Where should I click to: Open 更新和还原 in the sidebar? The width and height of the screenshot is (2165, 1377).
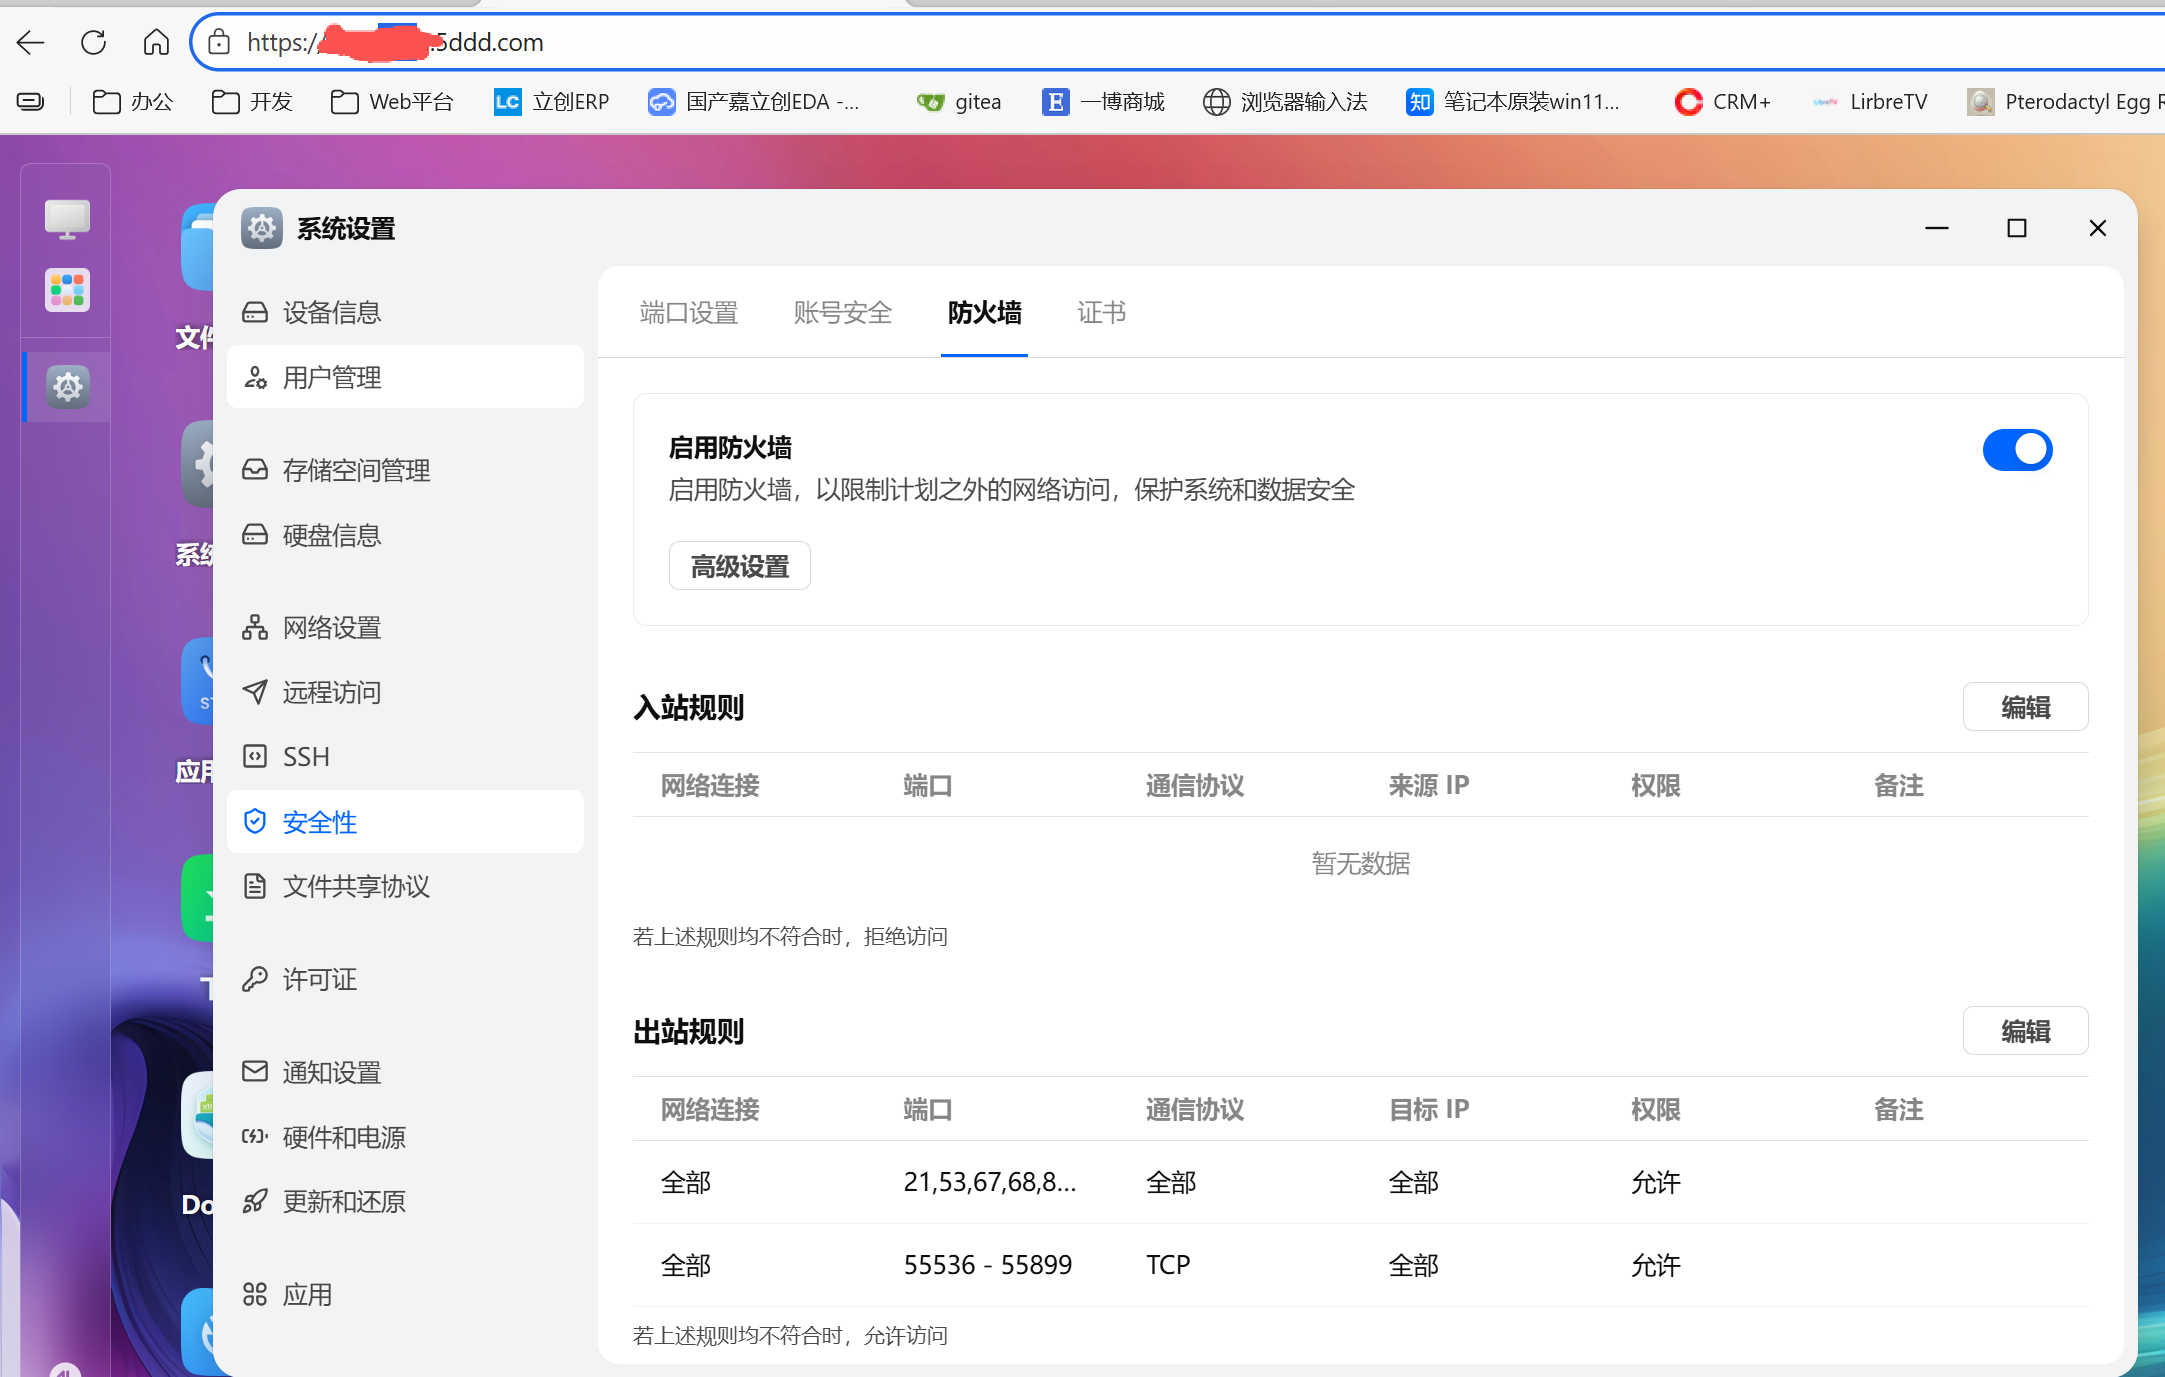[x=344, y=1201]
